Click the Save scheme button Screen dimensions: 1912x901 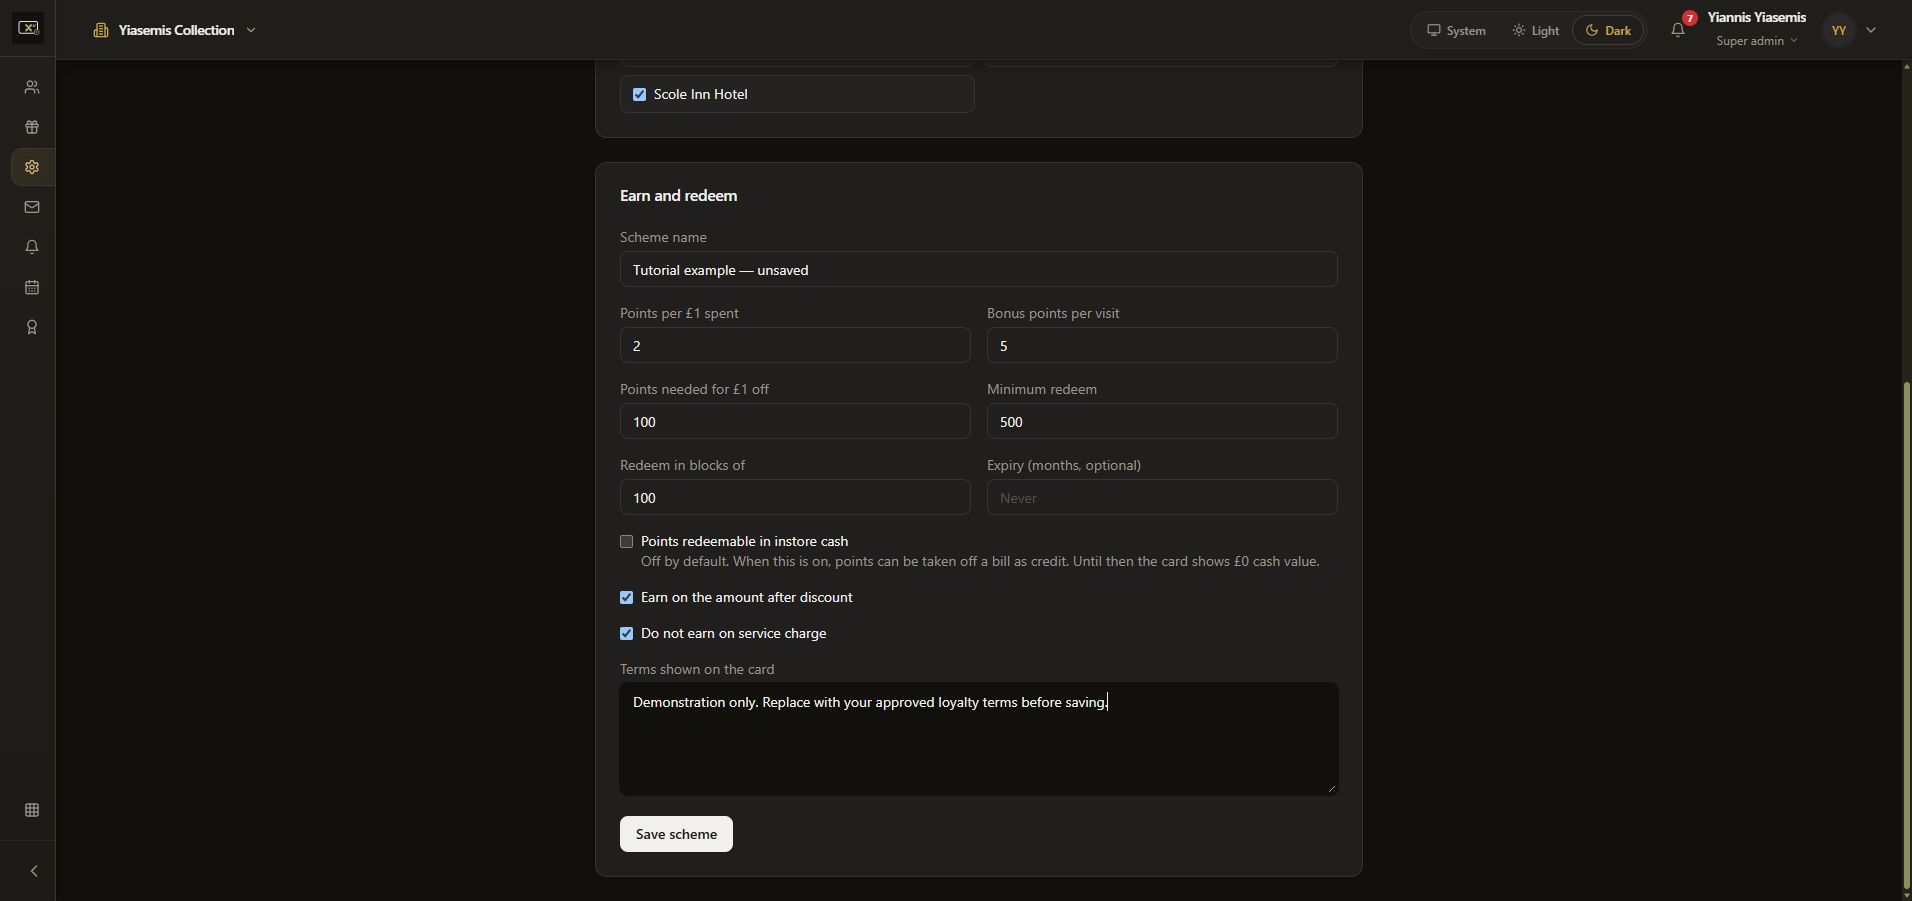(x=676, y=834)
